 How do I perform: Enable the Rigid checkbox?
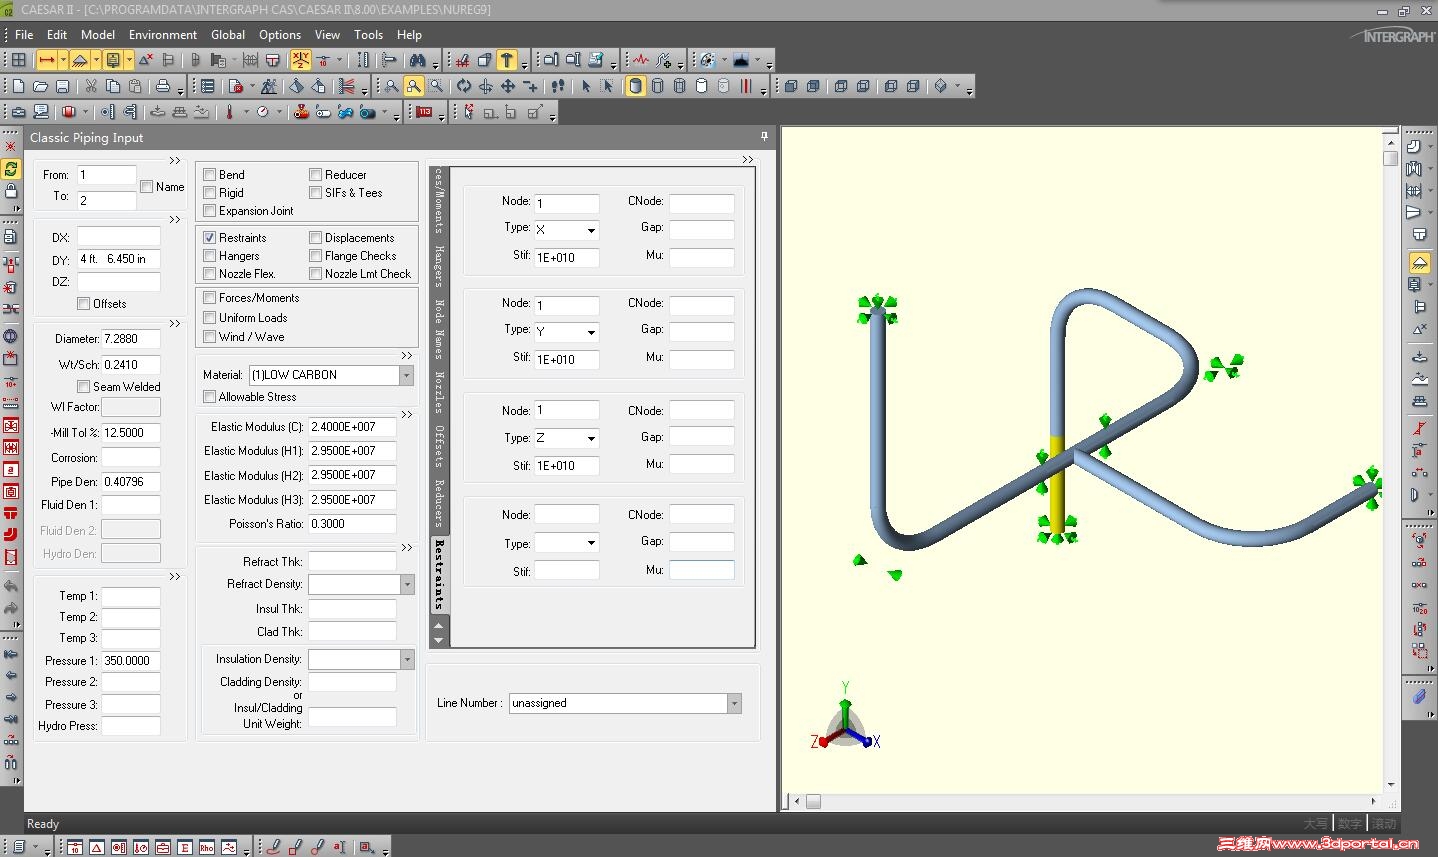210,193
